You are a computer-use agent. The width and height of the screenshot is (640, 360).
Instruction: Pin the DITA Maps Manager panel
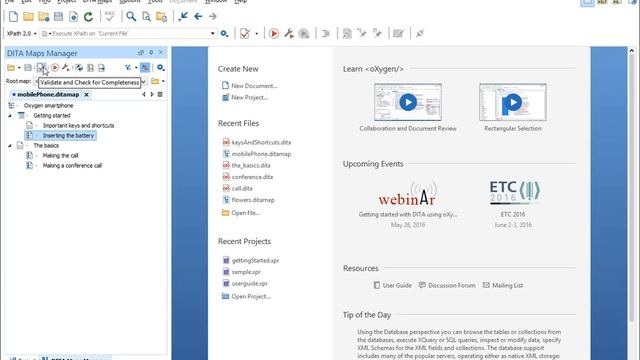click(151, 53)
